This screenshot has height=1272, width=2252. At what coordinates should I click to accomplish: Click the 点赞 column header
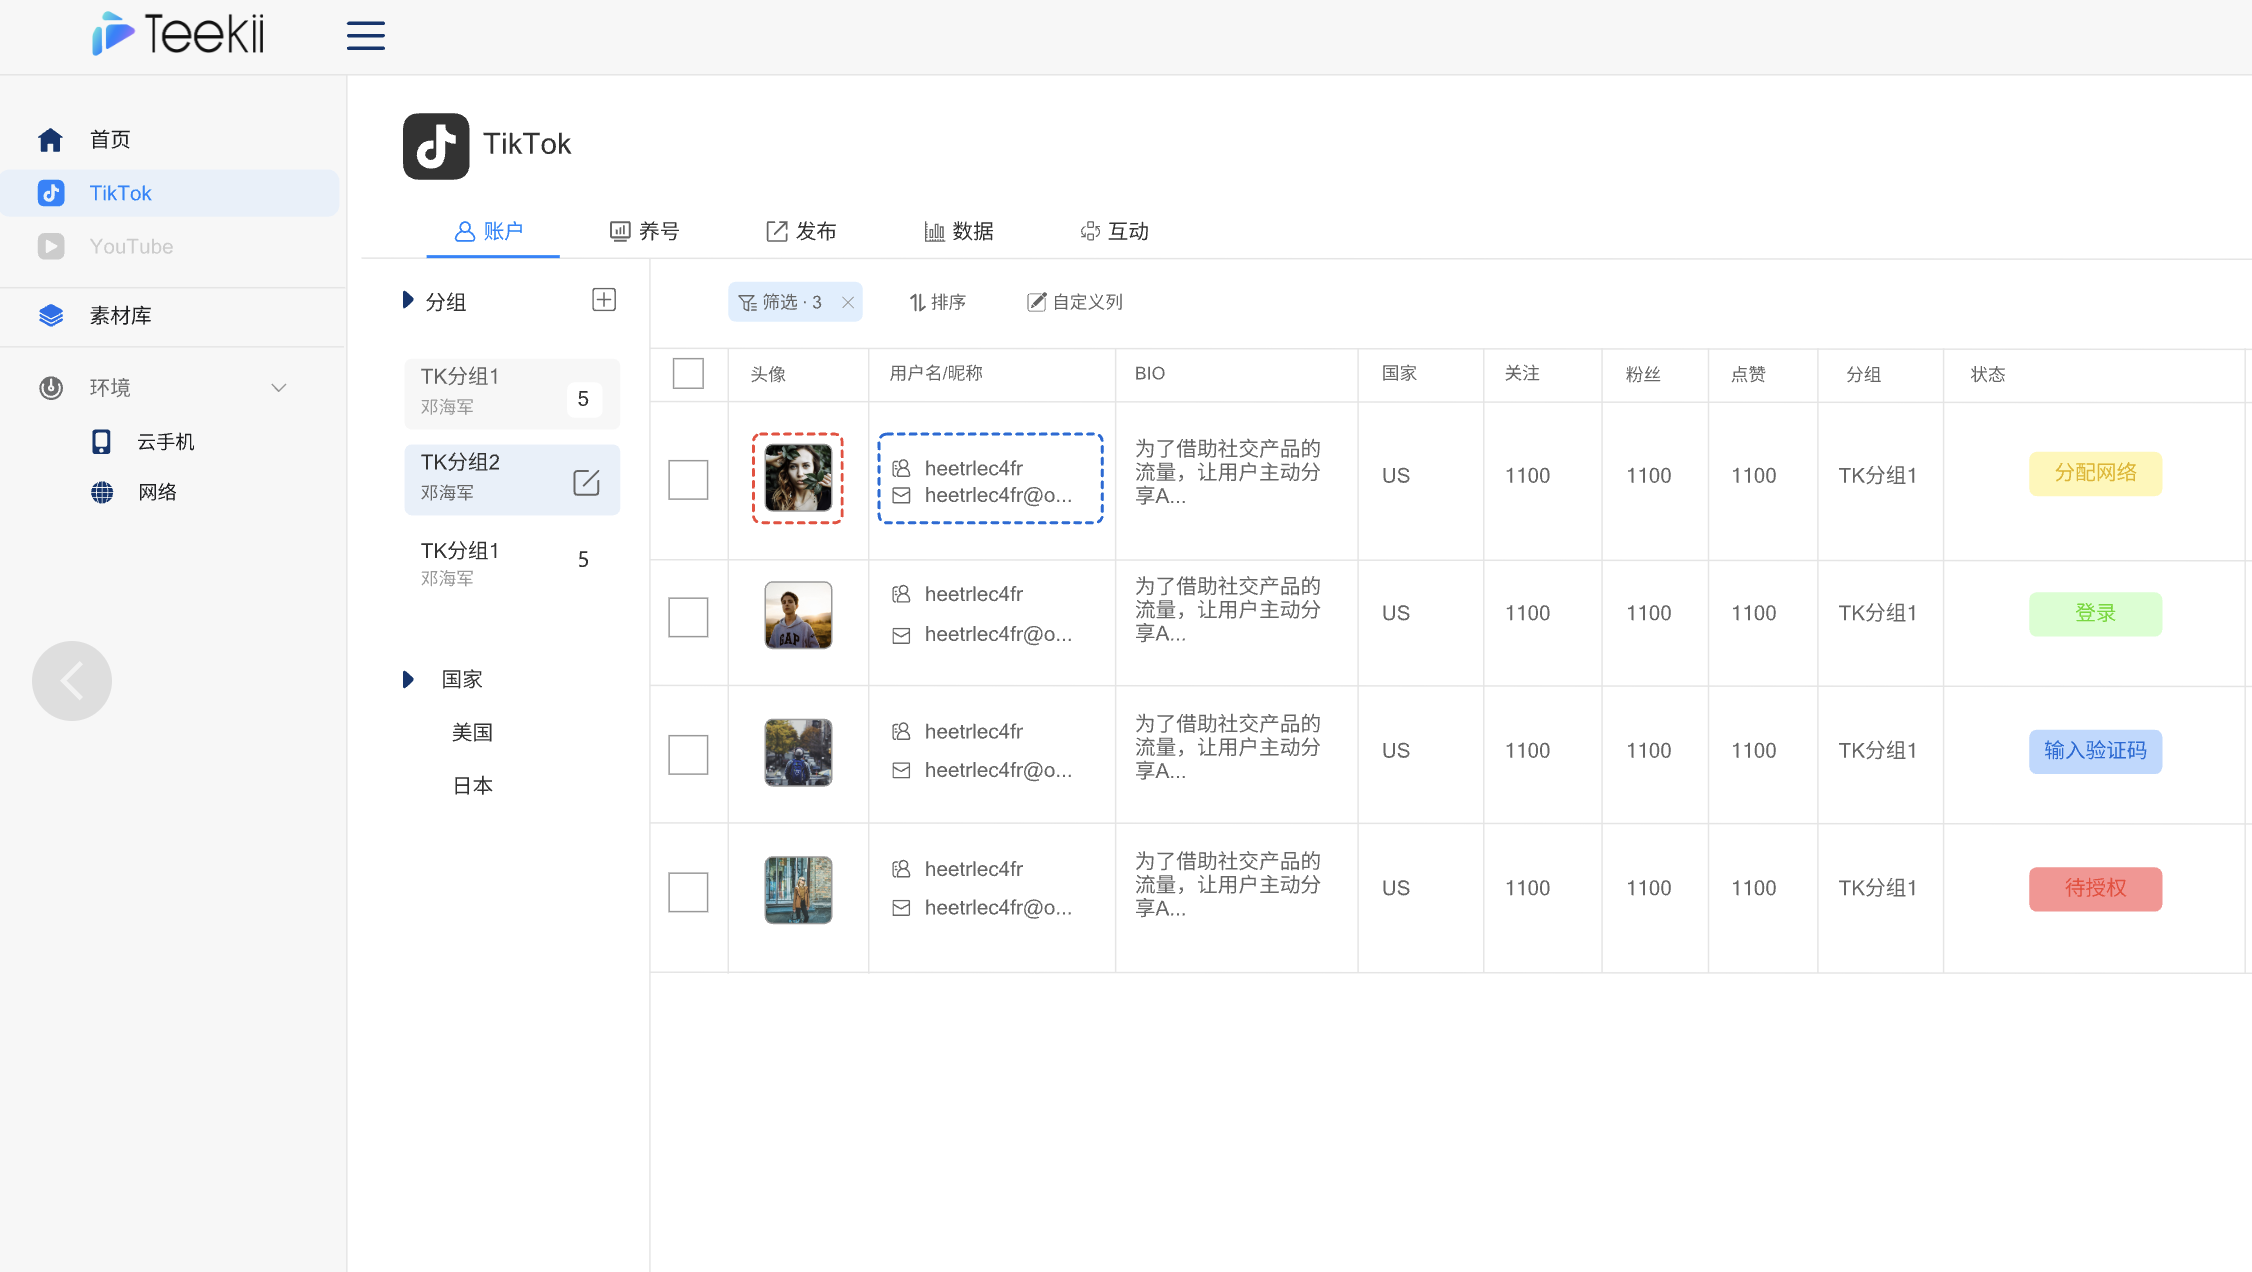pos(1748,374)
